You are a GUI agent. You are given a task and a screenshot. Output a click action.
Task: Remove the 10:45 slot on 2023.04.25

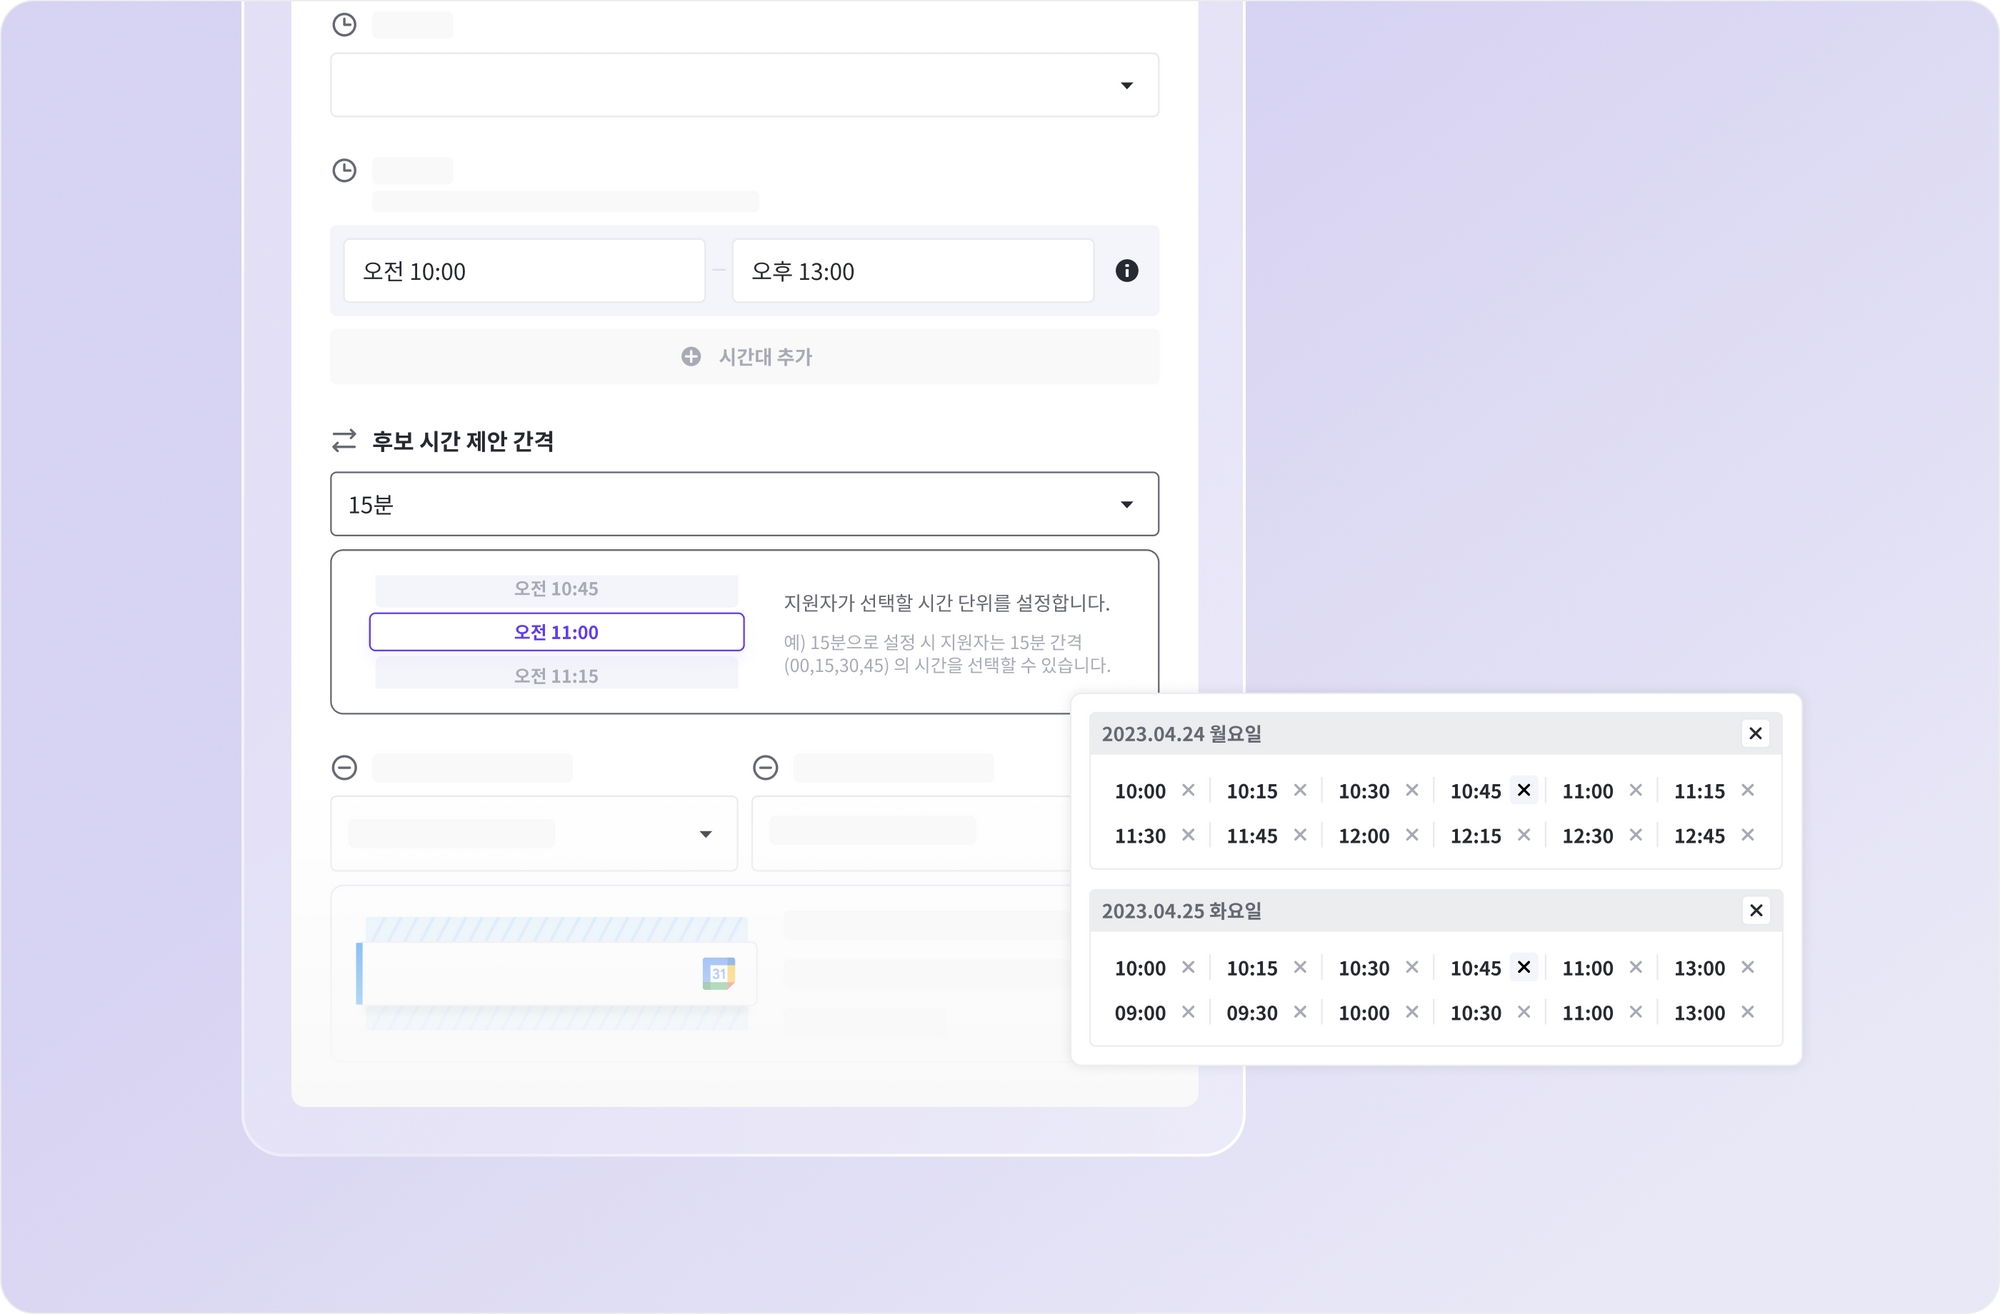[x=1523, y=967]
